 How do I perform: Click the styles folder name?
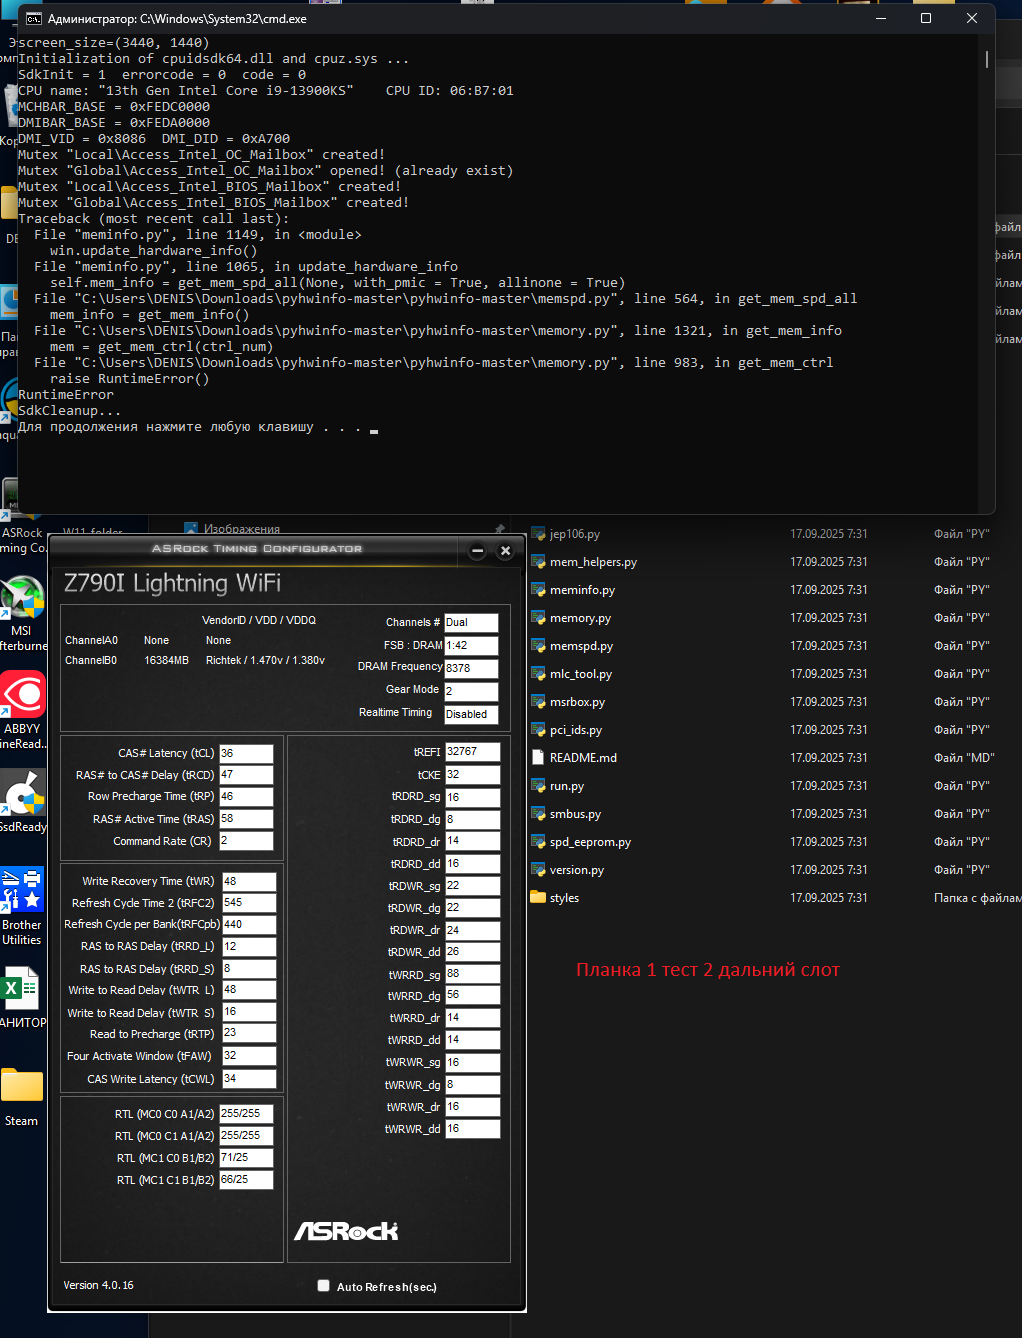(564, 898)
